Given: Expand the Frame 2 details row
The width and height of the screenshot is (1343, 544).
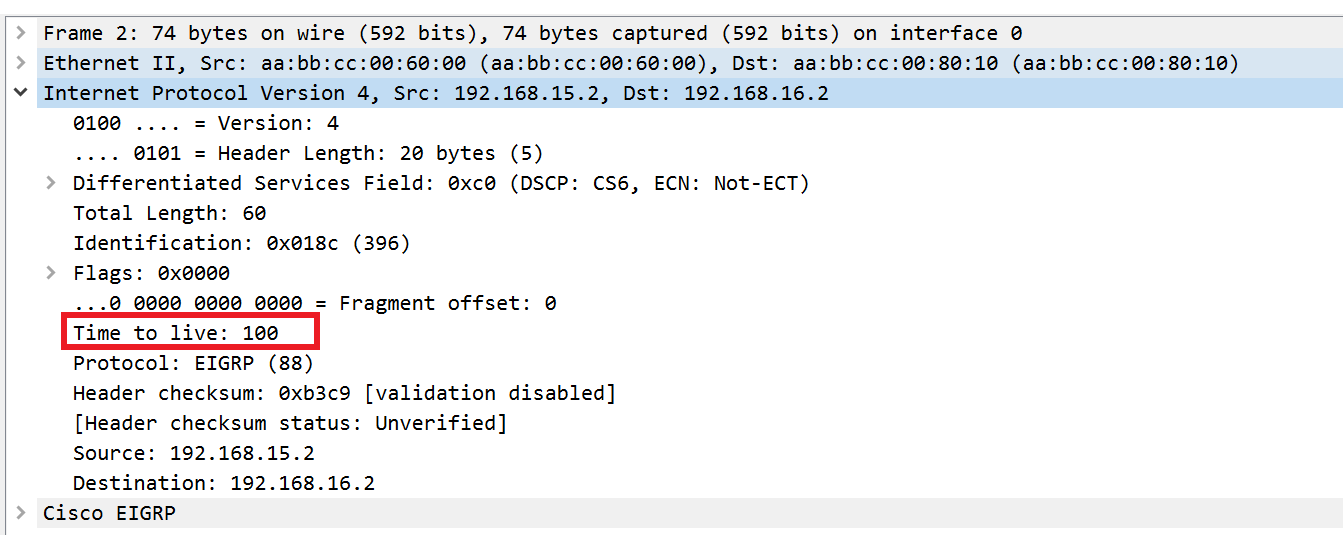Looking at the screenshot, I should pyautogui.click(x=20, y=34).
